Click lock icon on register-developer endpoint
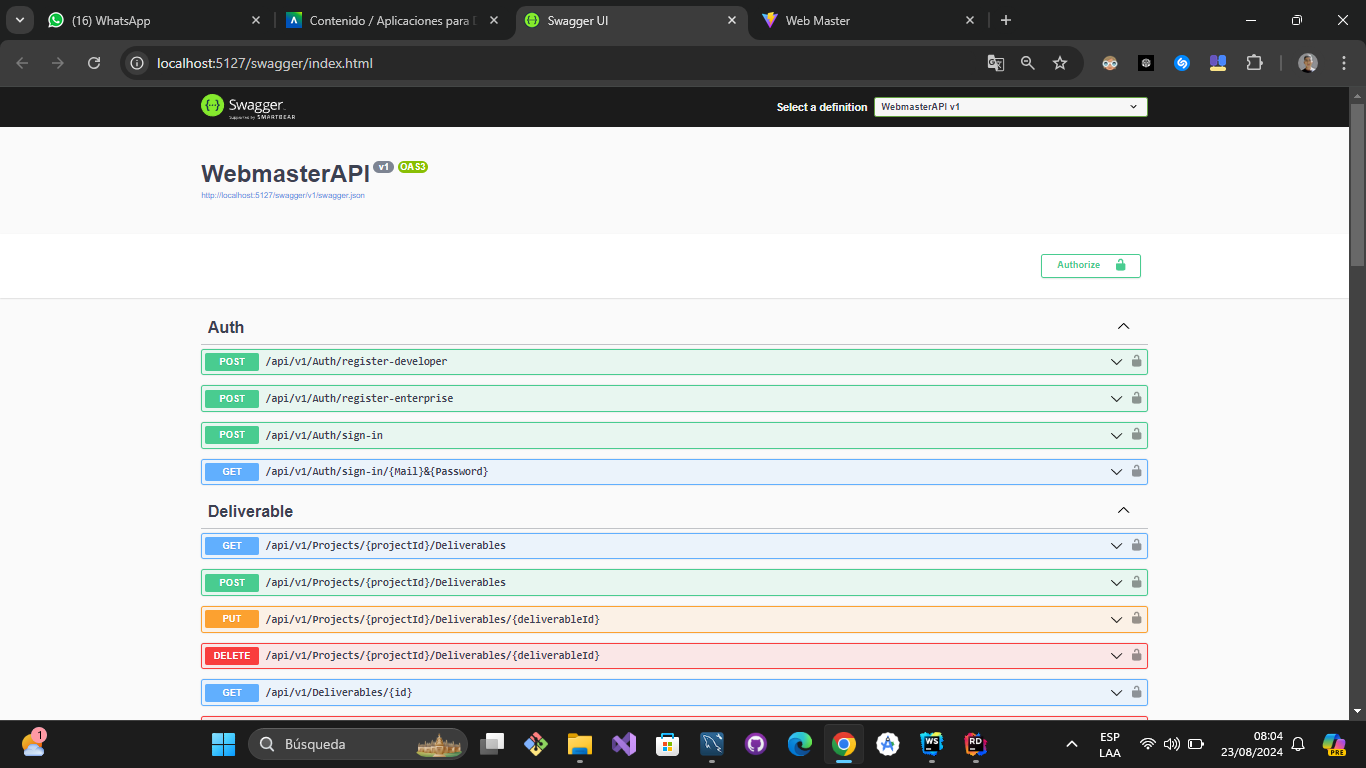 click(x=1136, y=361)
